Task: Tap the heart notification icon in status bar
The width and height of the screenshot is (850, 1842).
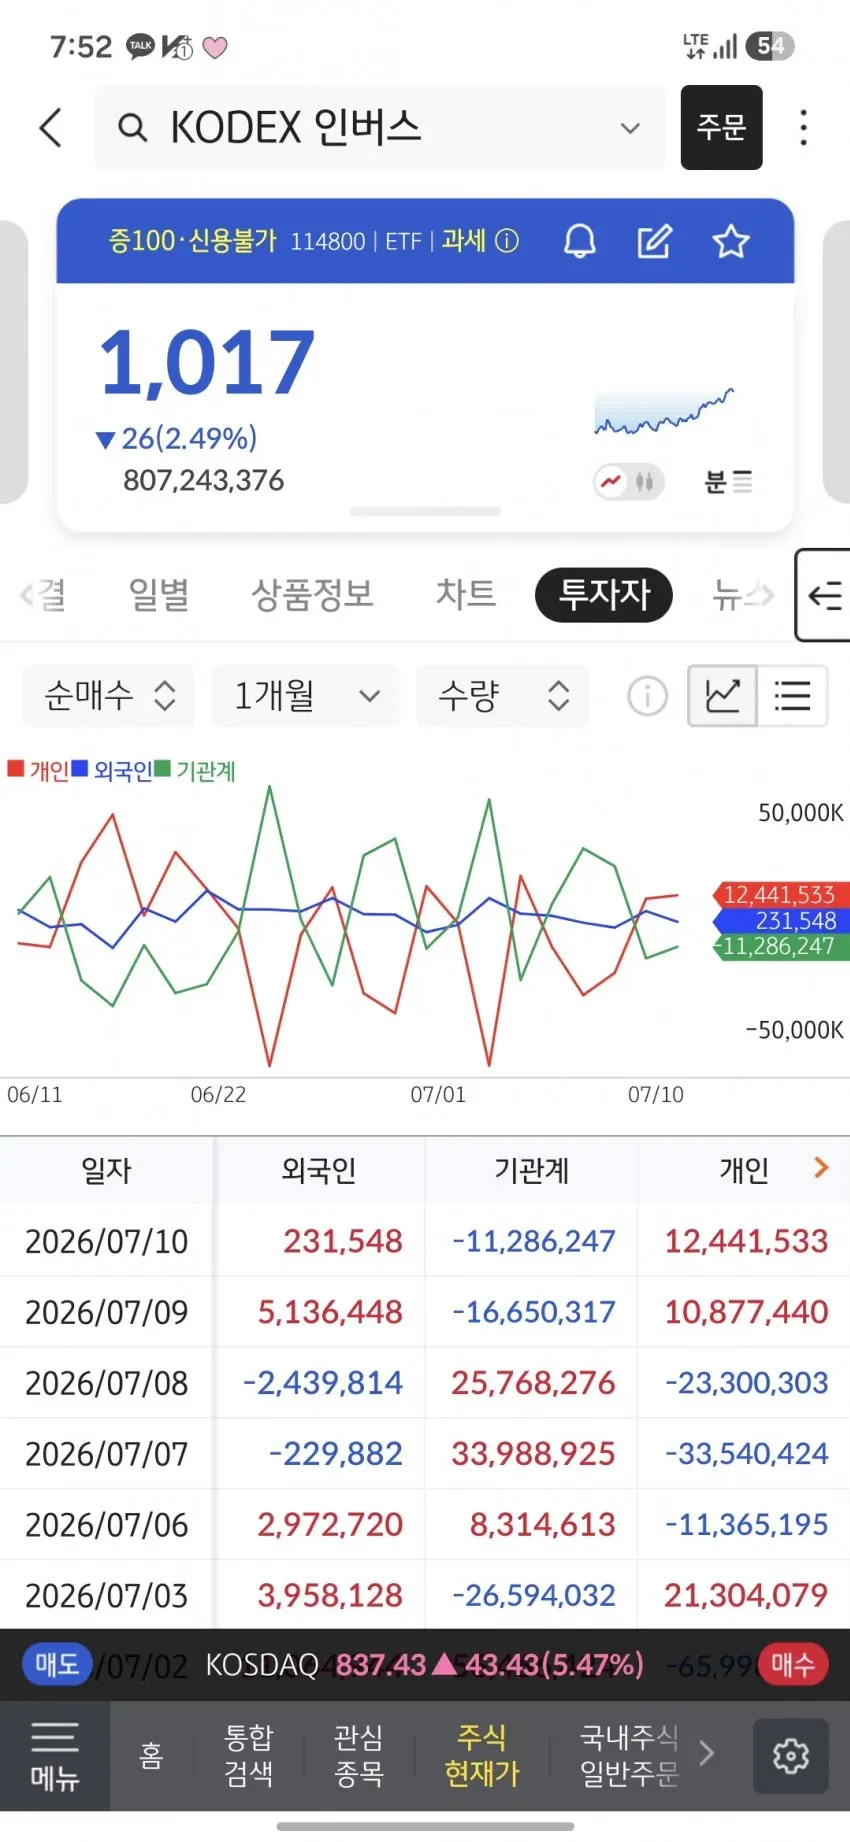Action: pyautogui.click(x=215, y=47)
